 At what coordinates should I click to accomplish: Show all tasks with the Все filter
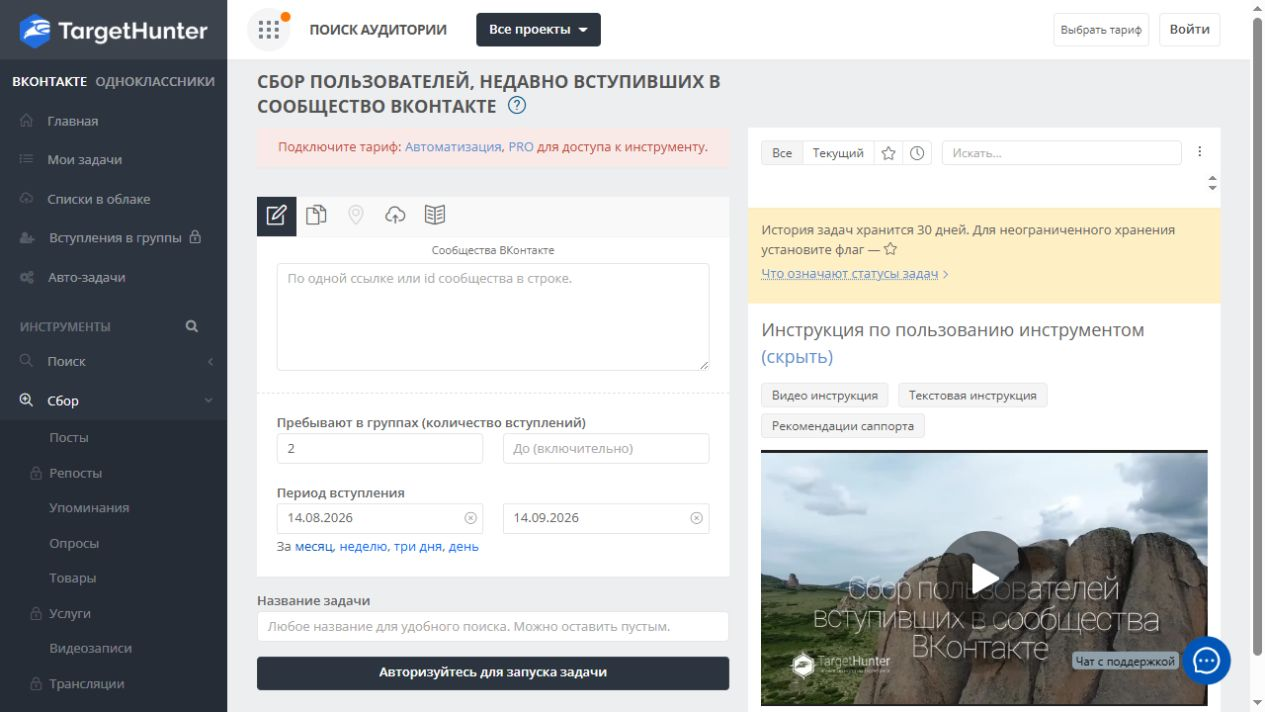click(782, 153)
